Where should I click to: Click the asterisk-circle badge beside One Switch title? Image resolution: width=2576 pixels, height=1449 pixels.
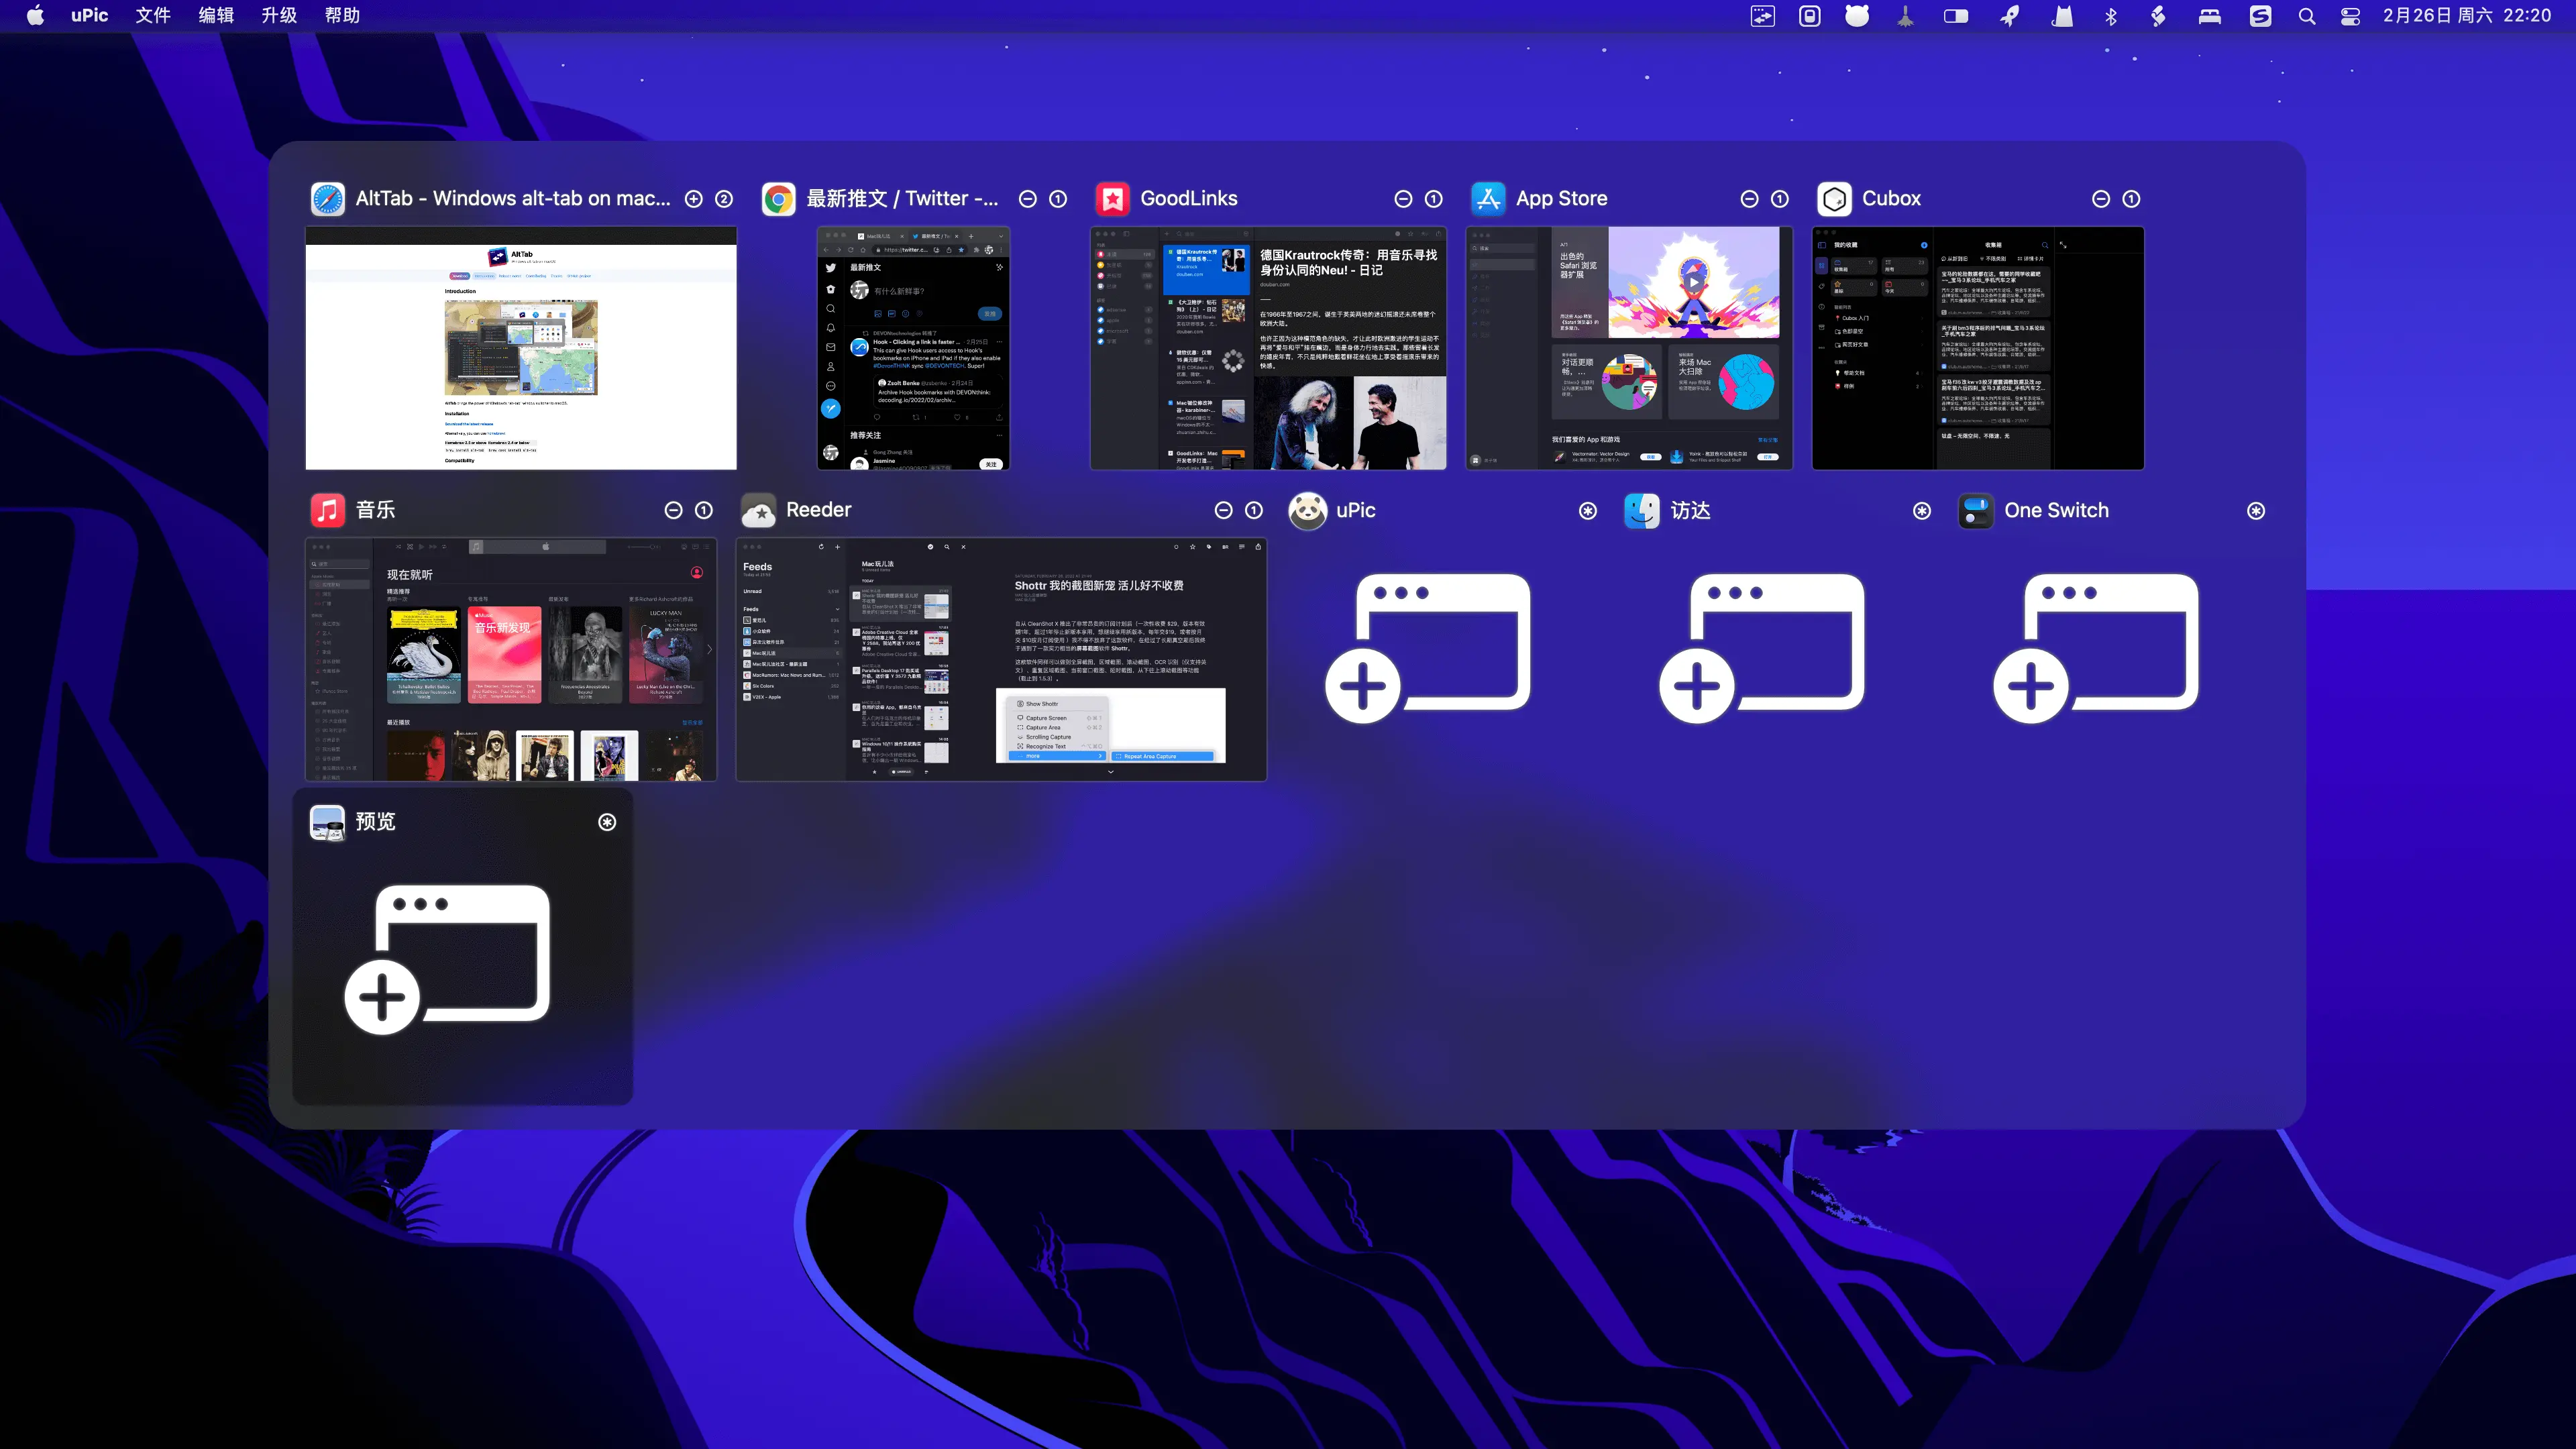pos(2256,511)
